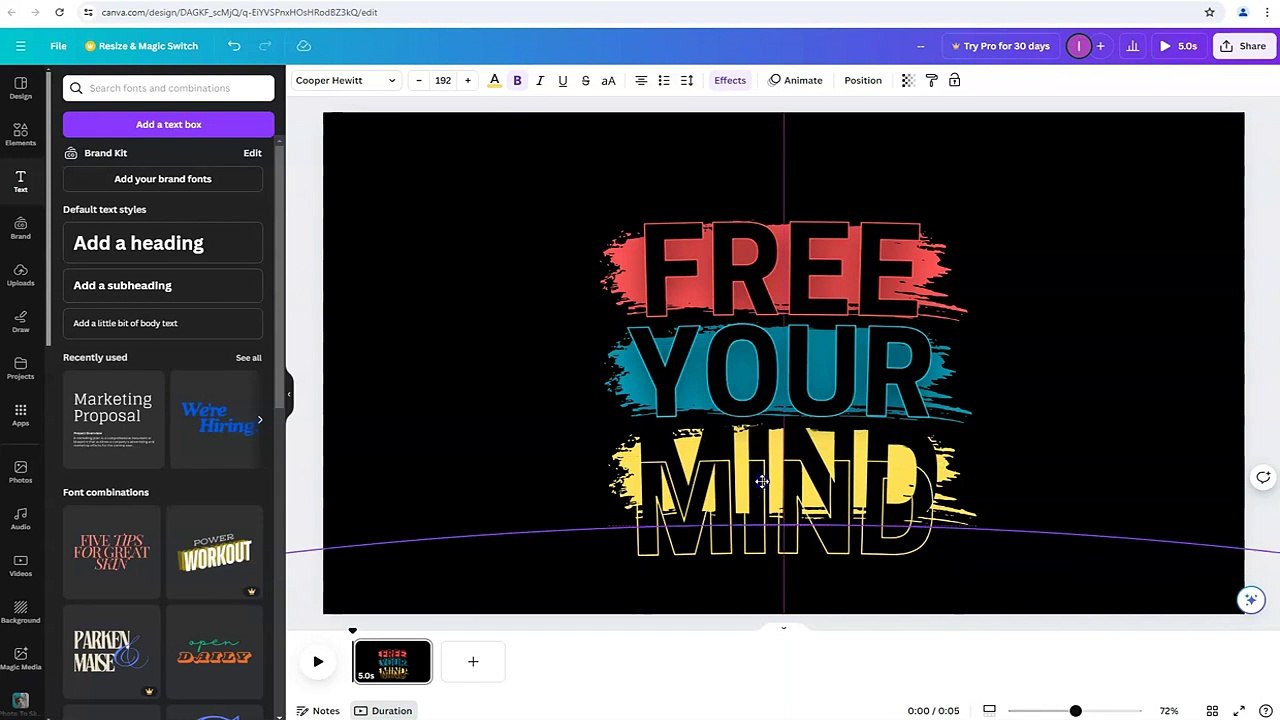This screenshot has height=720, width=1280.
Task: Add a little bit of body text
Action: 163,323
